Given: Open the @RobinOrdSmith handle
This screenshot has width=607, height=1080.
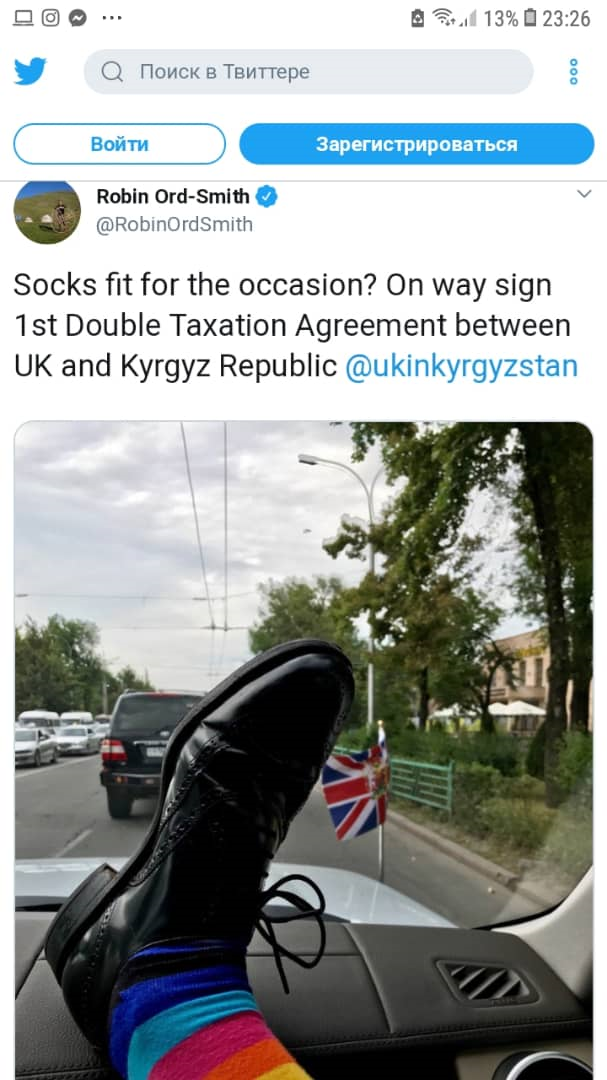Looking at the screenshot, I should 174,225.
